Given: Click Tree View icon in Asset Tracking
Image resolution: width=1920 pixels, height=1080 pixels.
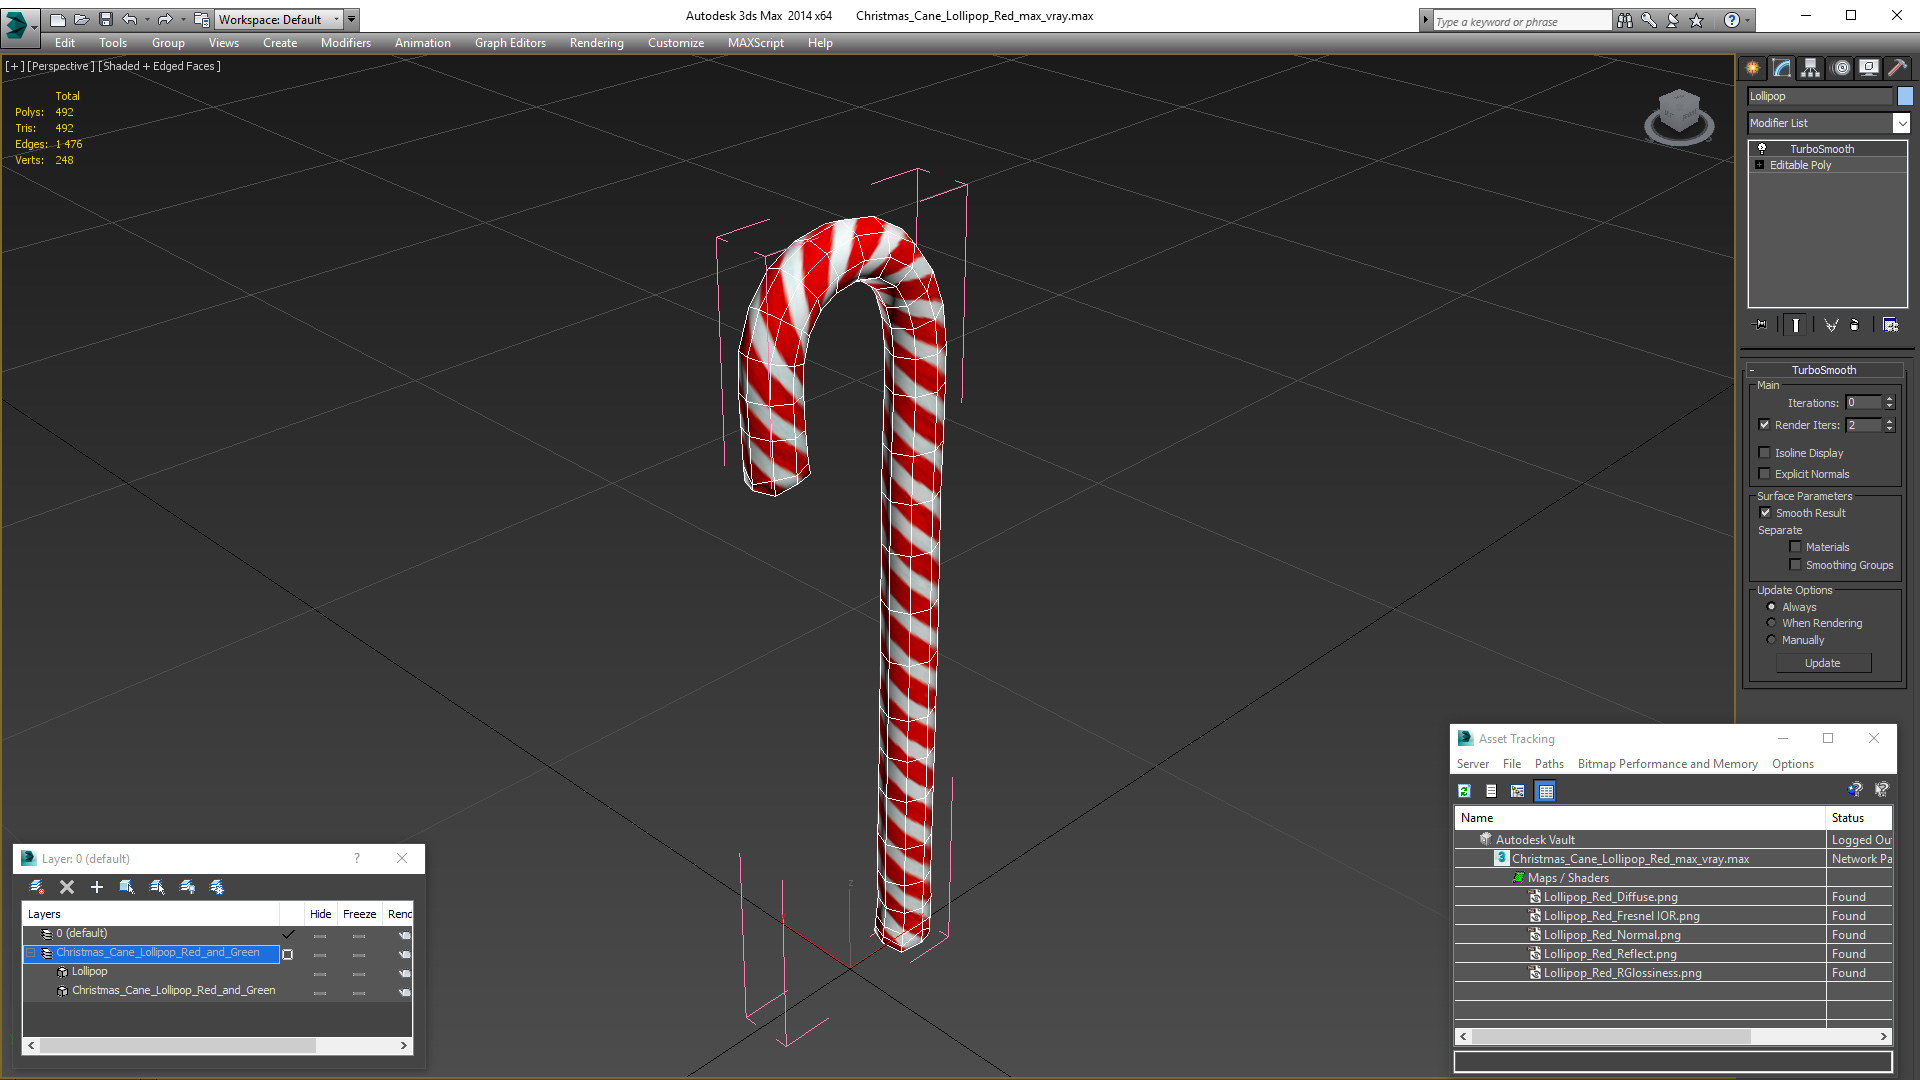Looking at the screenshot, I should point(1517,791).
